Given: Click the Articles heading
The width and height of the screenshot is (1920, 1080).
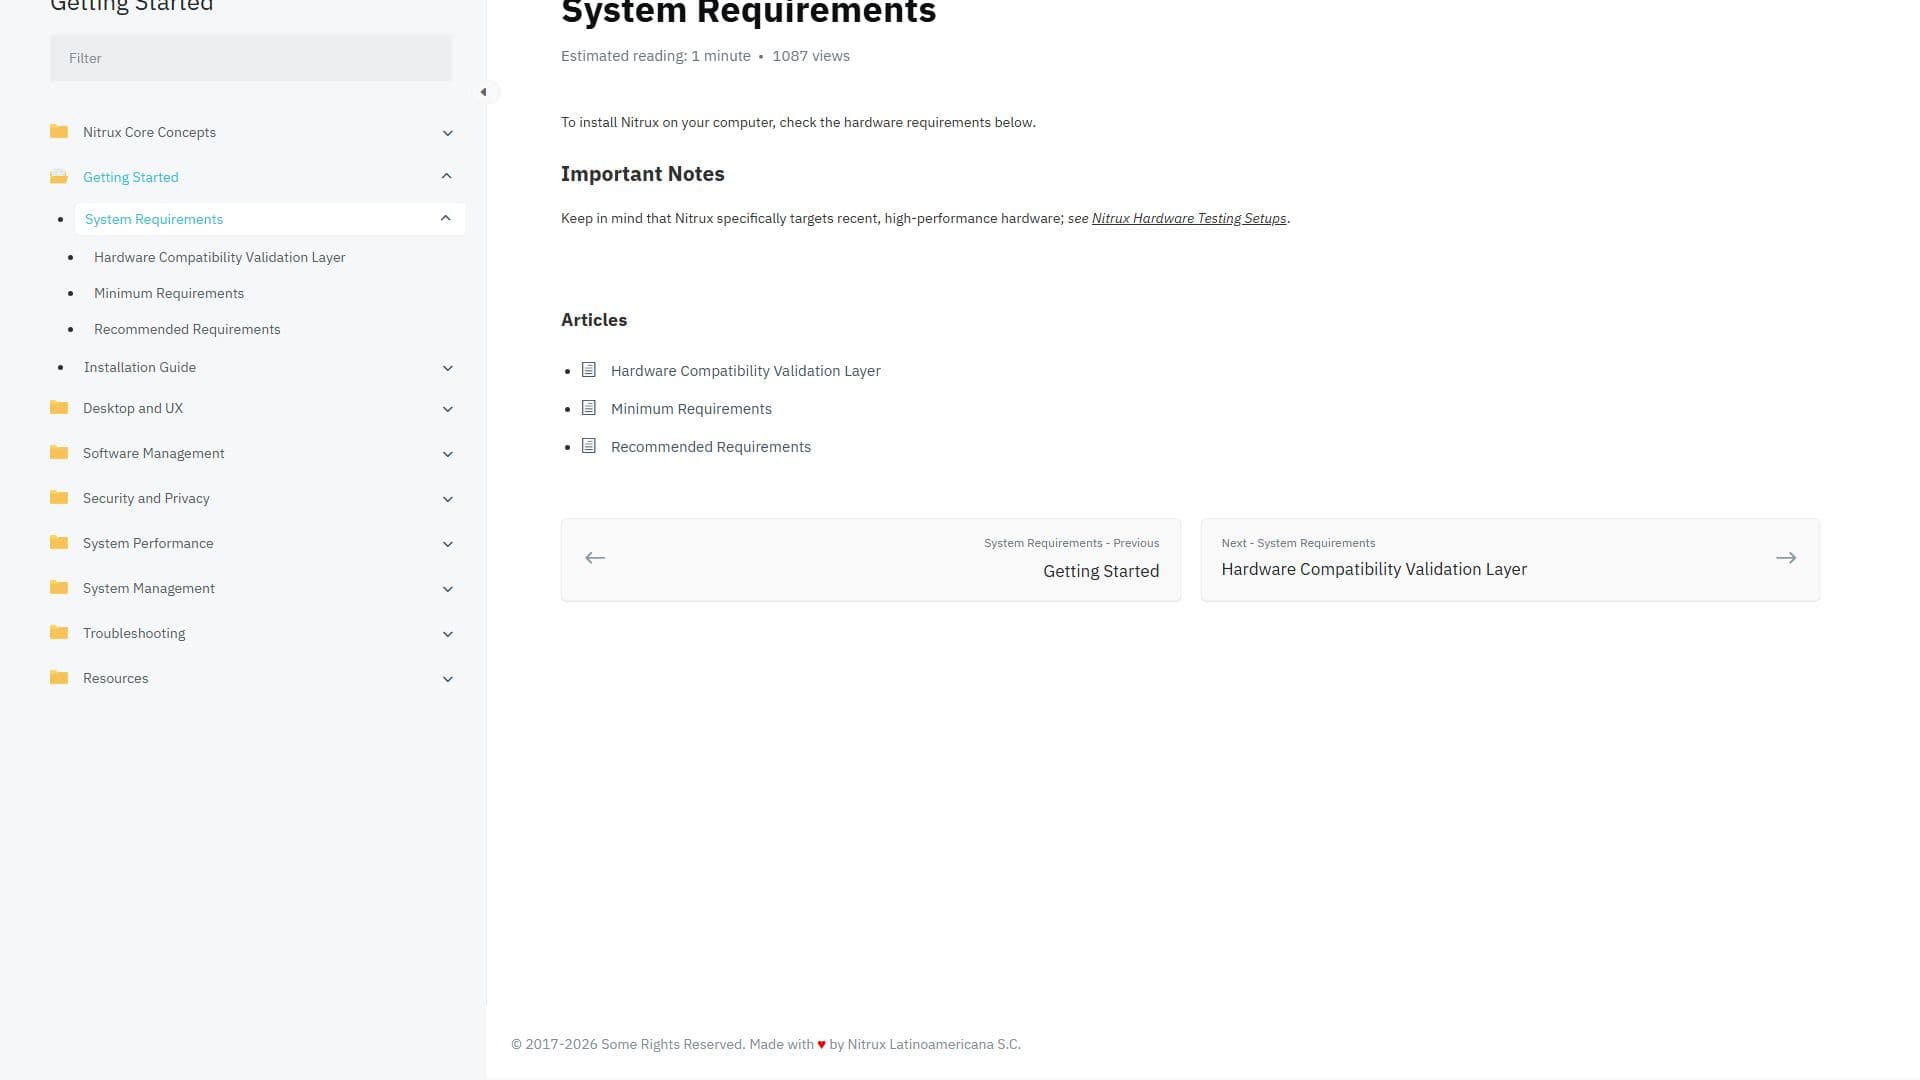Looking at the screenshot, I should pos(594,320).
